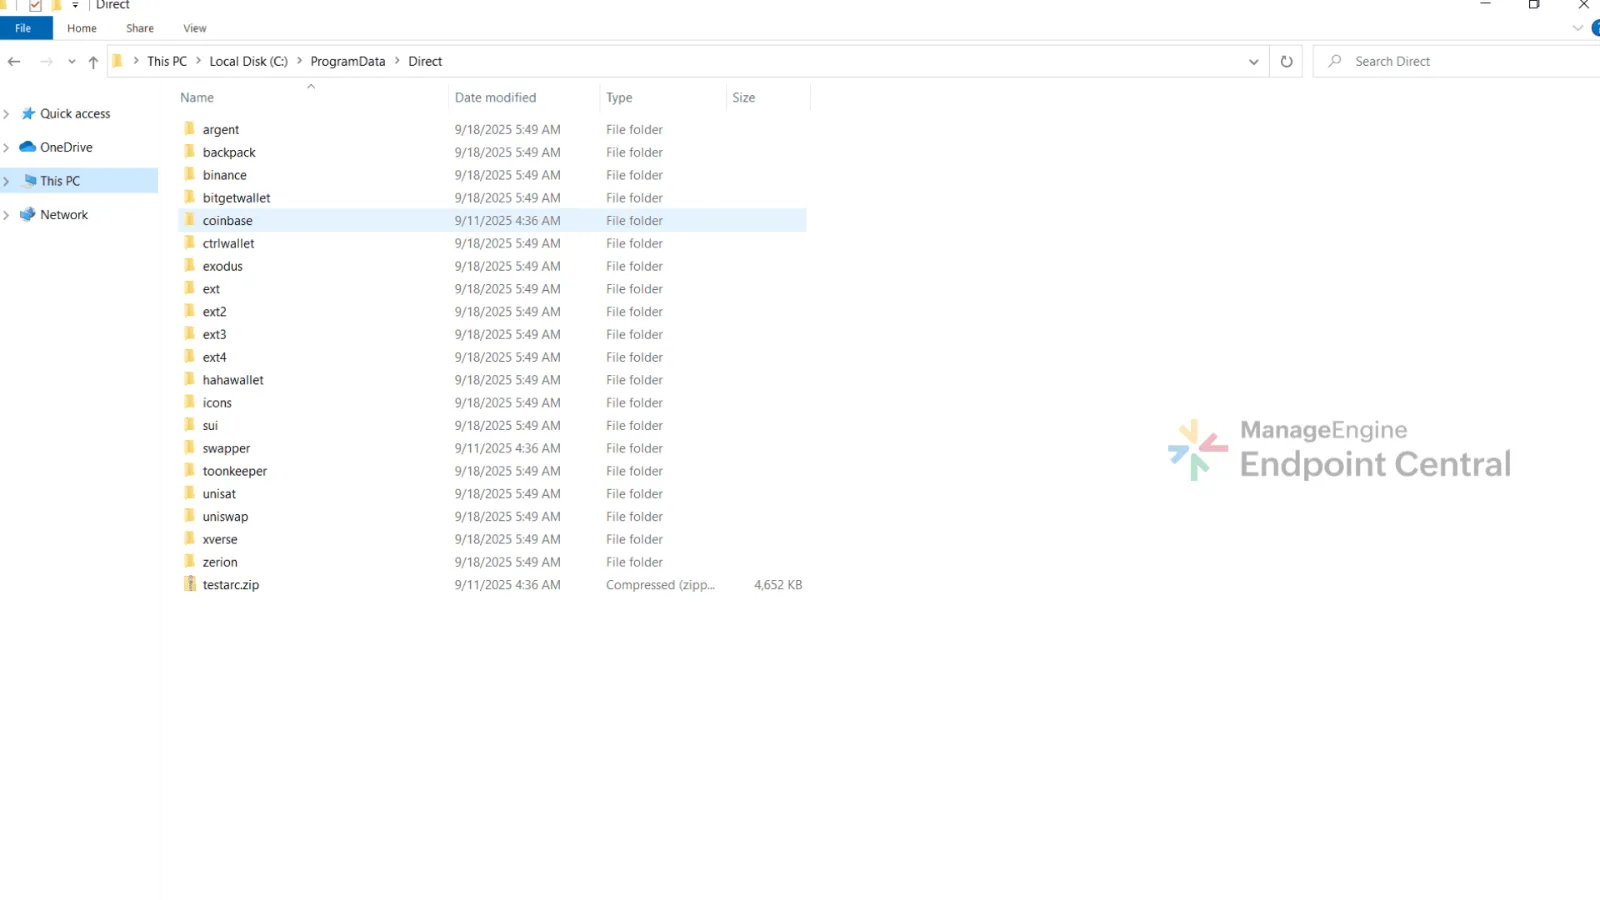The width and height of the screenshot is (1600, 900).
Task: Open the address bar history dropdown
Action: coord(1253,62)
